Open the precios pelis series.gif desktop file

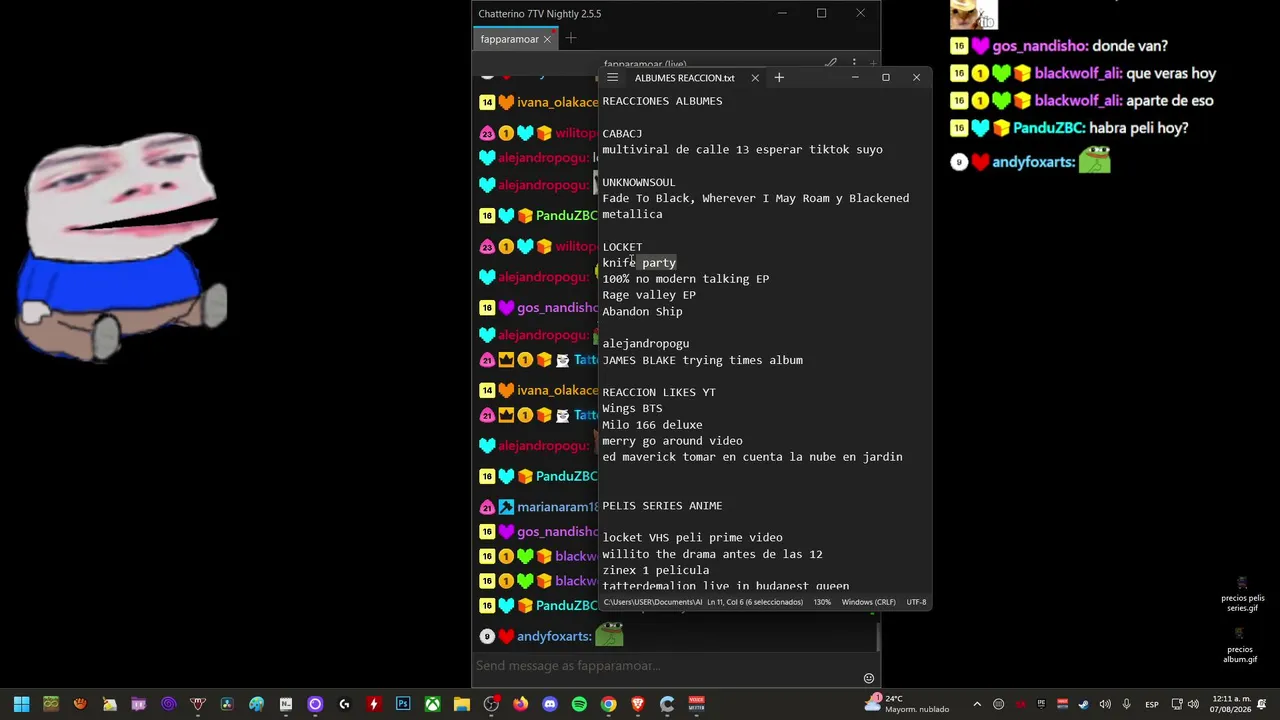[1242, 595]
